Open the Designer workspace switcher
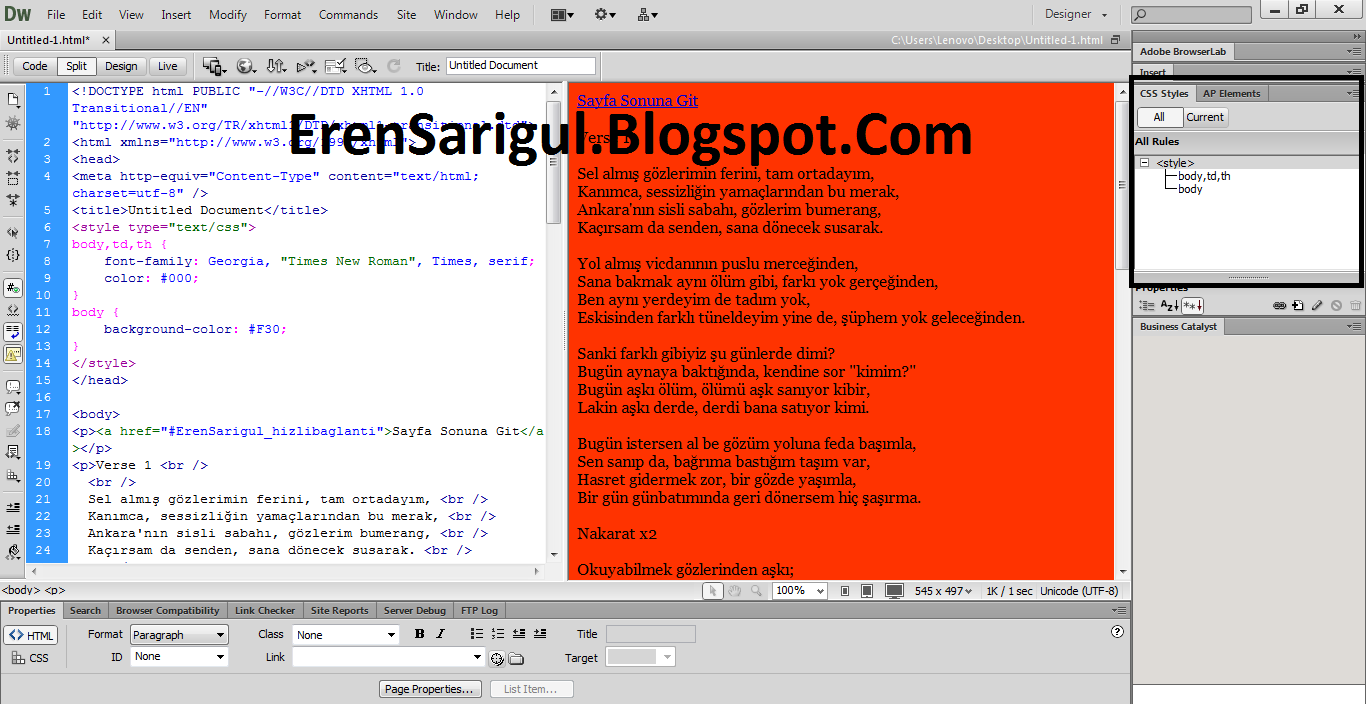This screenshot has width=1366, height=704. 1077,14
